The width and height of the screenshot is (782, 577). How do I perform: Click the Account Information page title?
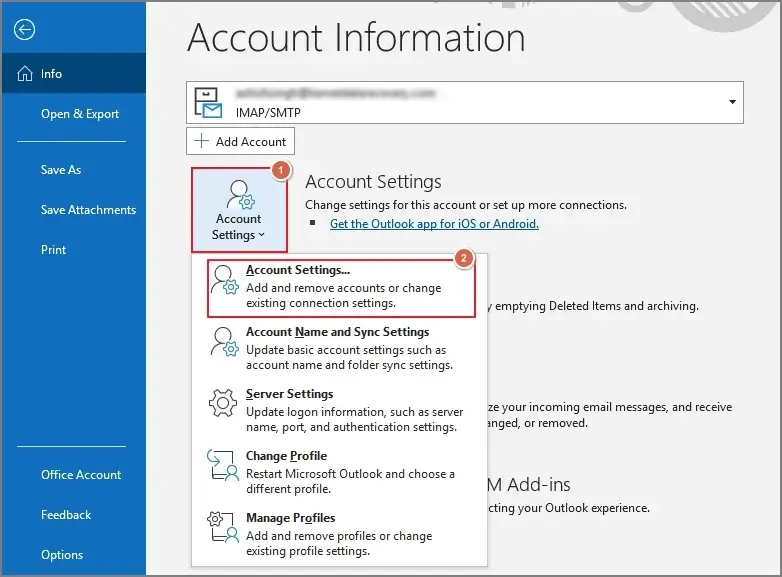(x=356, y=37)
